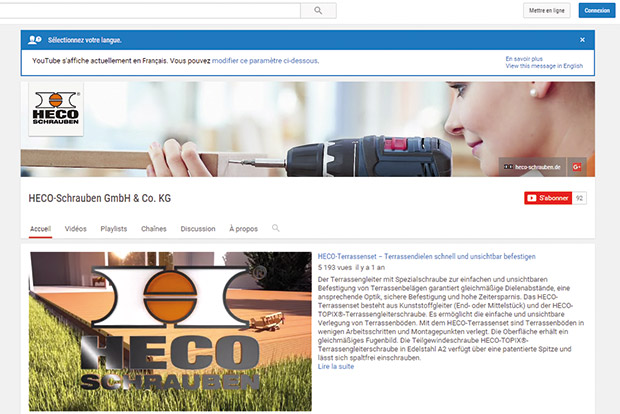Close the language selection banner
This screenshot has width=620, height=414.
tap(582, 40)
